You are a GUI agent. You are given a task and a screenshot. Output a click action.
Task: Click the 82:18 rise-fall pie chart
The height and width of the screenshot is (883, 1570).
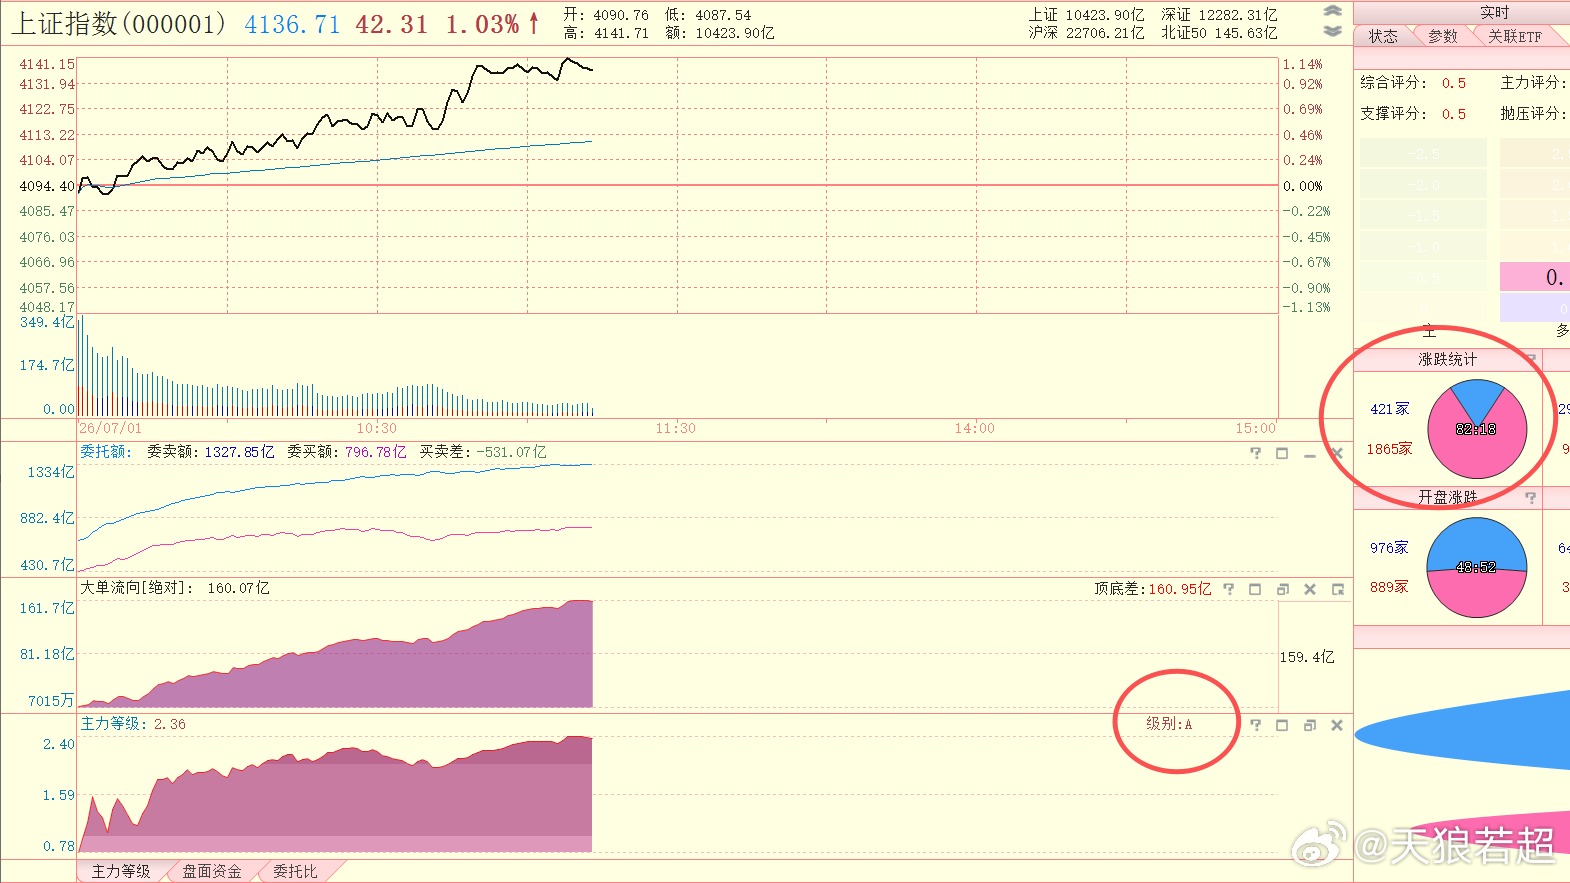(x=1477, y=429)
